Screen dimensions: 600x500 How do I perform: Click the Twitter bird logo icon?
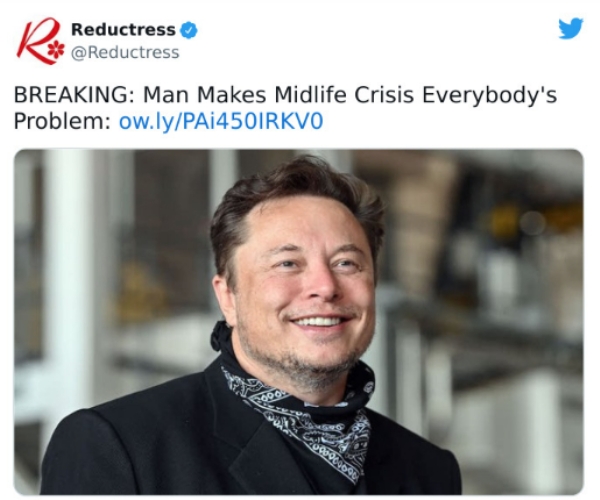coord(571,28)
